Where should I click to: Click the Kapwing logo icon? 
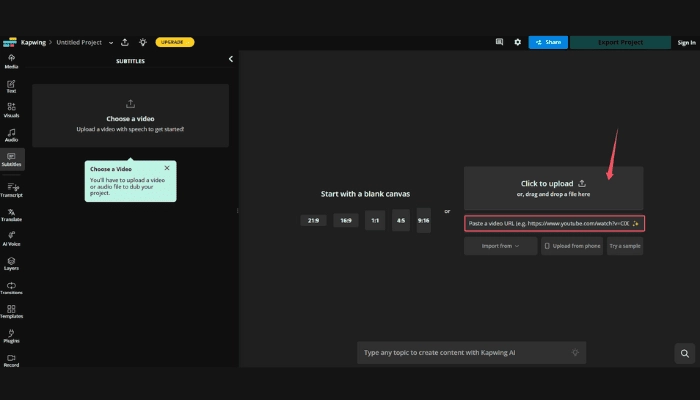9,42
